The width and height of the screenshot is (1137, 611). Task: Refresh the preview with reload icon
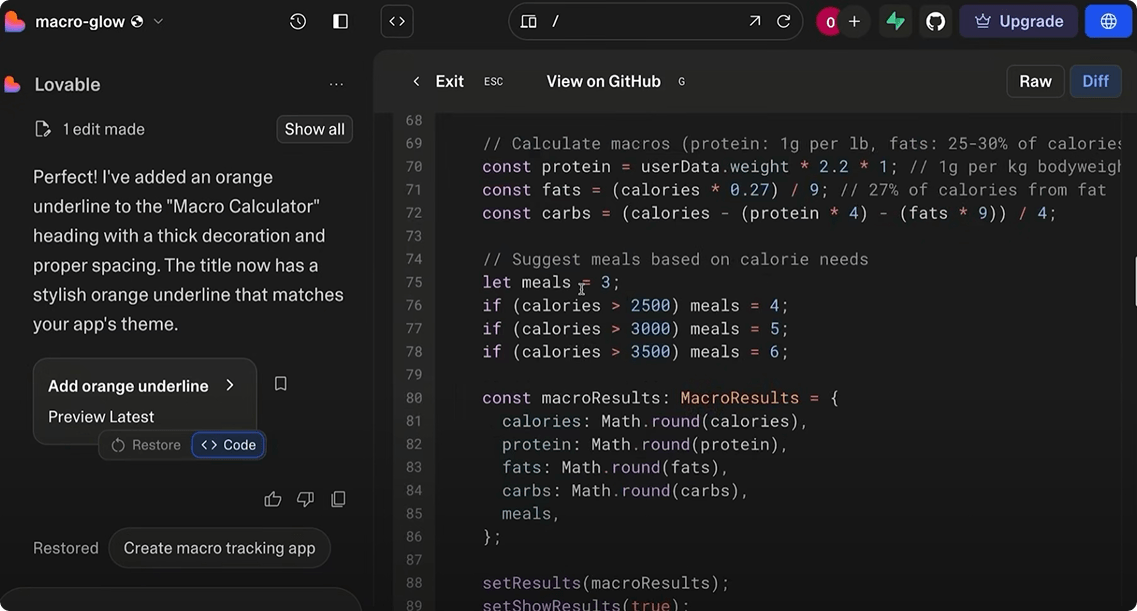pyautogui.click(x=784, y=21)
